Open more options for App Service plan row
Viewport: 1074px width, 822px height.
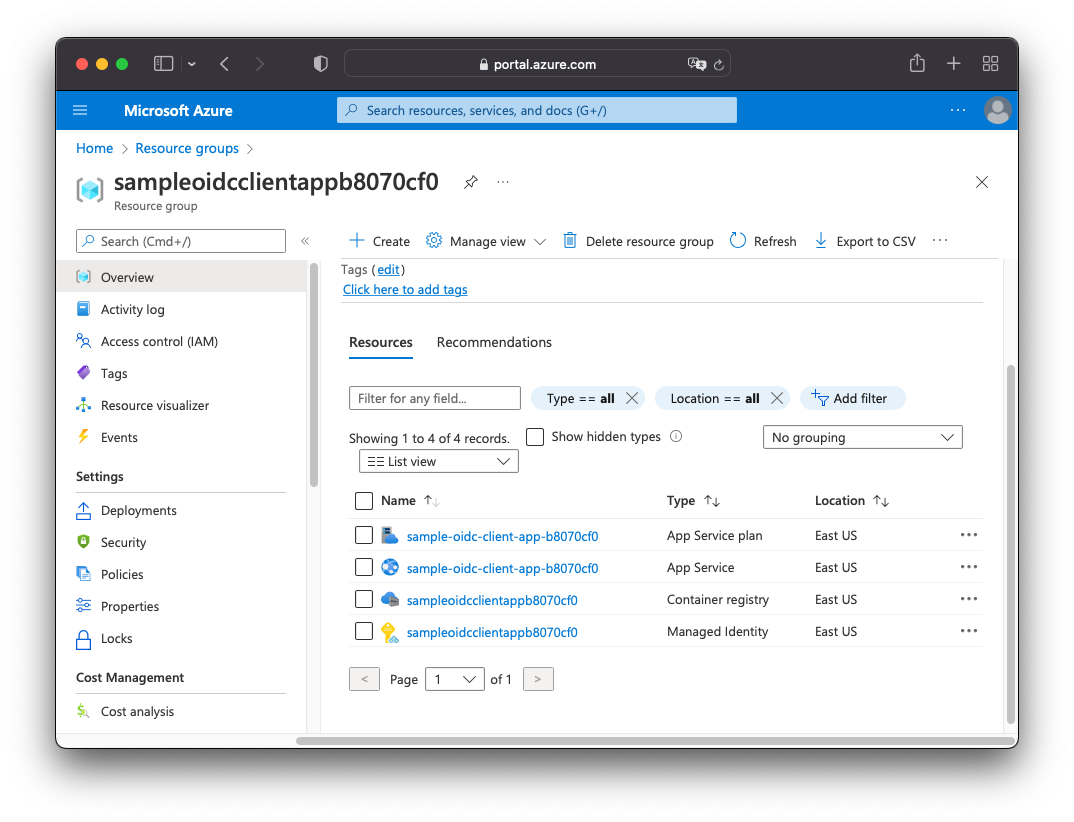pyautogui.click(x=969, y=535)
